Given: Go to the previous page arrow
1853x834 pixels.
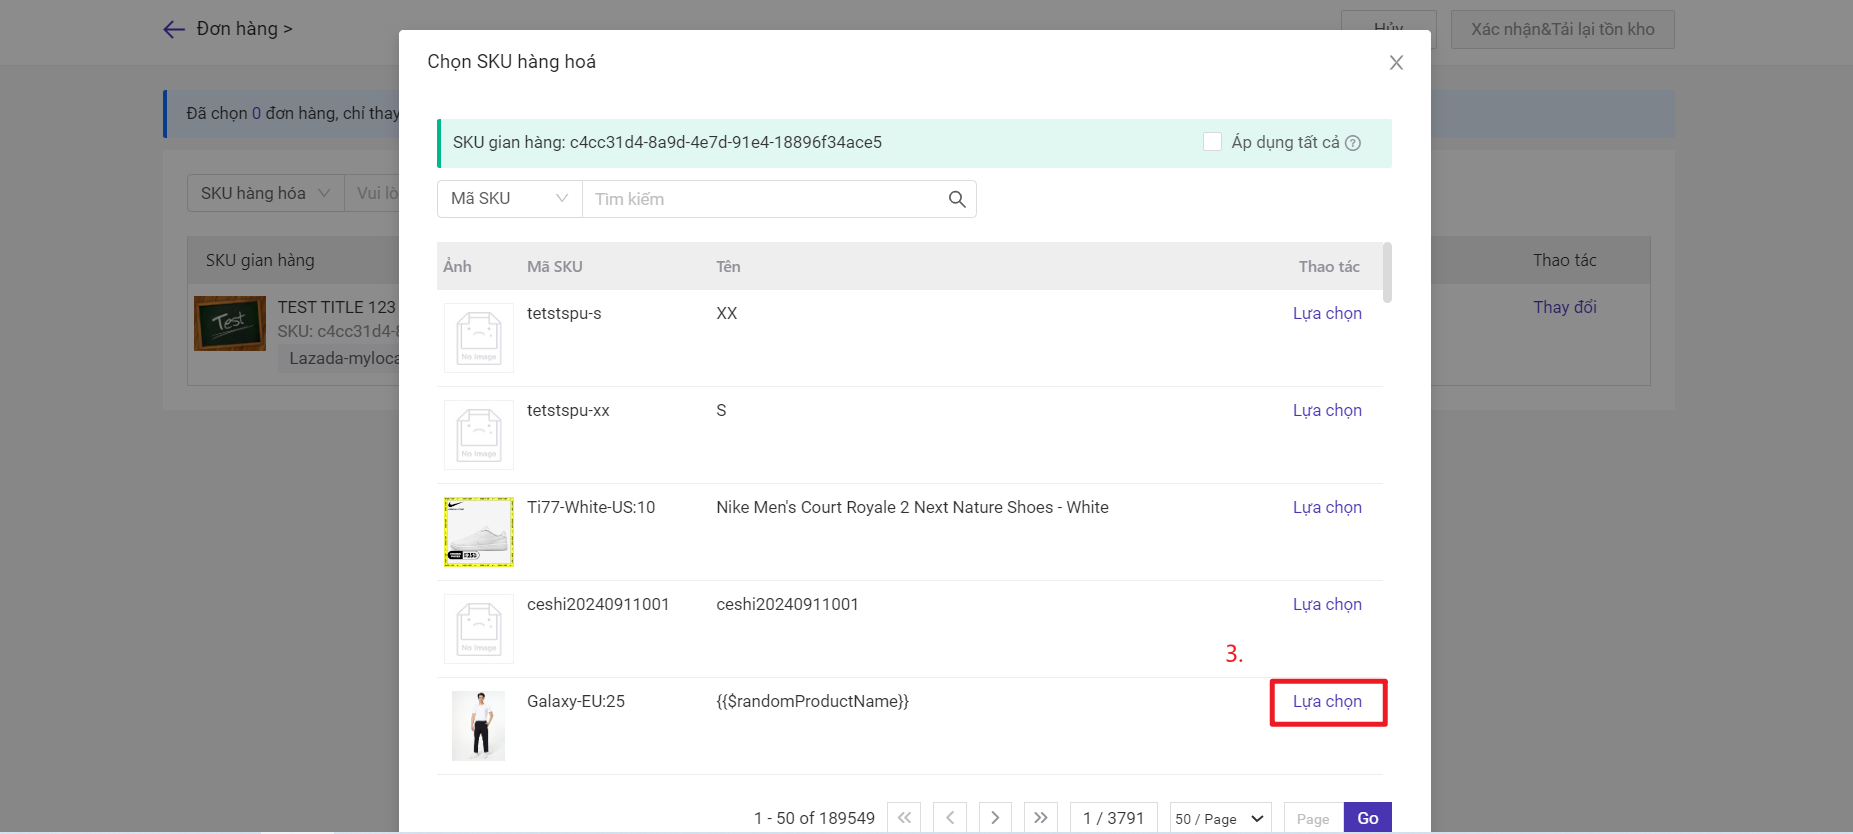Looking at the screenshot, I should 950,818.
